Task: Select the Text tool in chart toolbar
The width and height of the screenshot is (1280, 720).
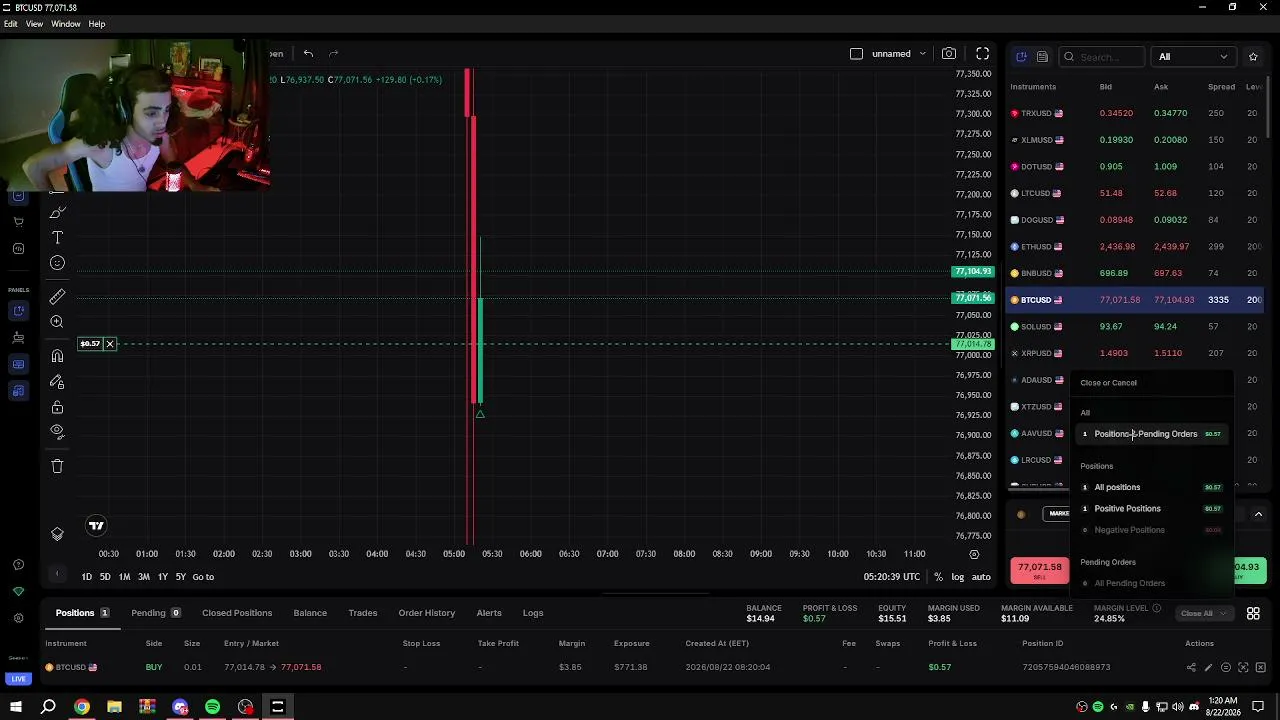Action: point(57,238)
